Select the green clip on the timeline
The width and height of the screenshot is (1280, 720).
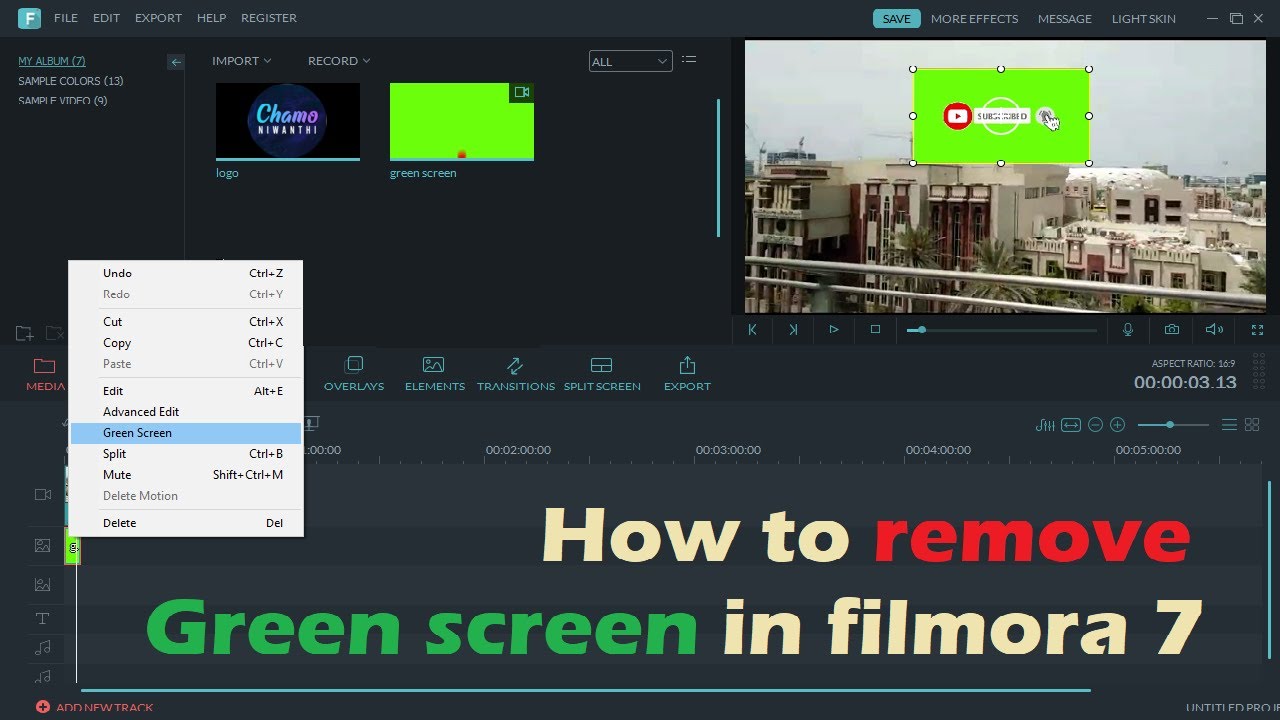[72, 548]
